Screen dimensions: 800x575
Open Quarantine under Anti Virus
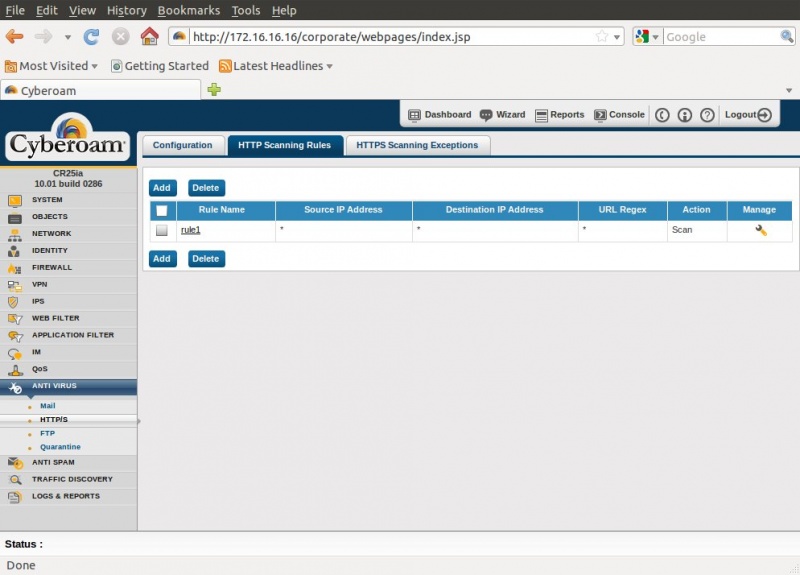click(x=60, y=447)
